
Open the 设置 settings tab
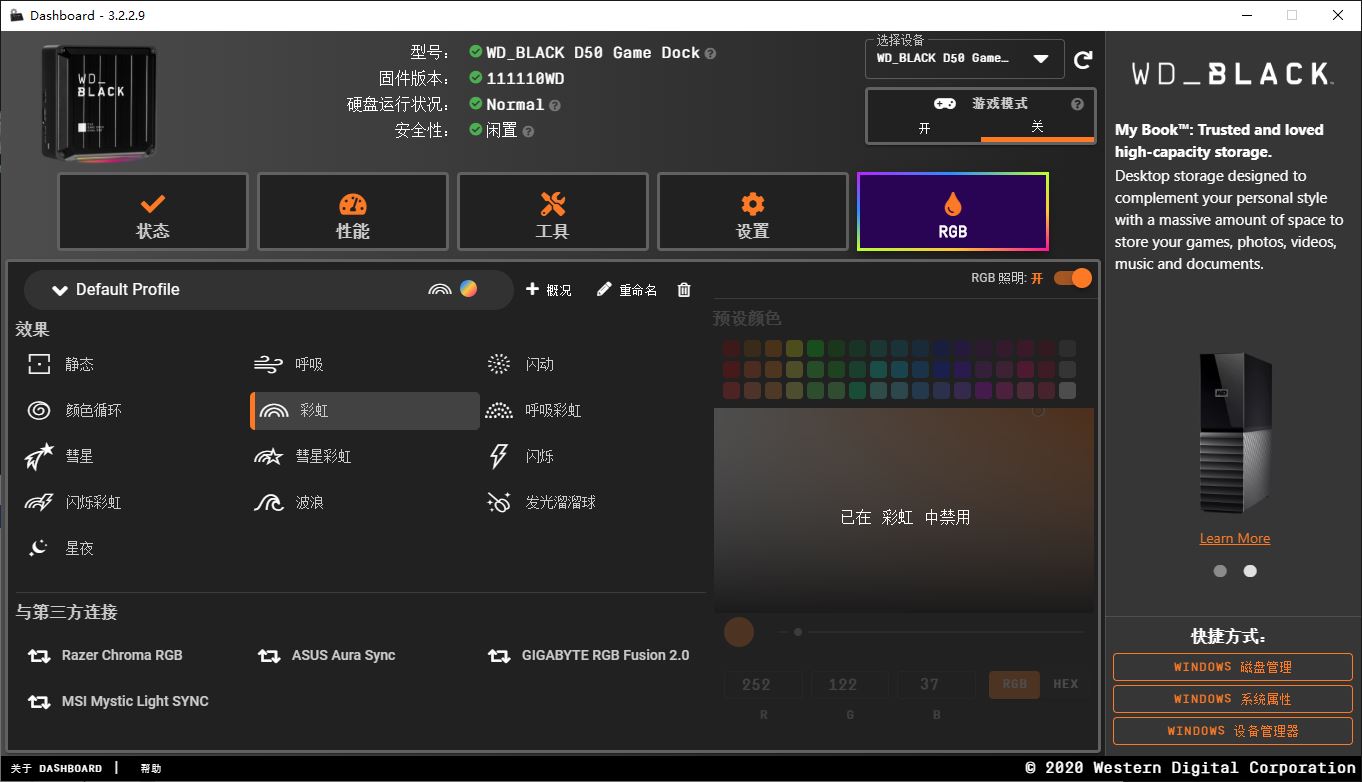[753, 212]
